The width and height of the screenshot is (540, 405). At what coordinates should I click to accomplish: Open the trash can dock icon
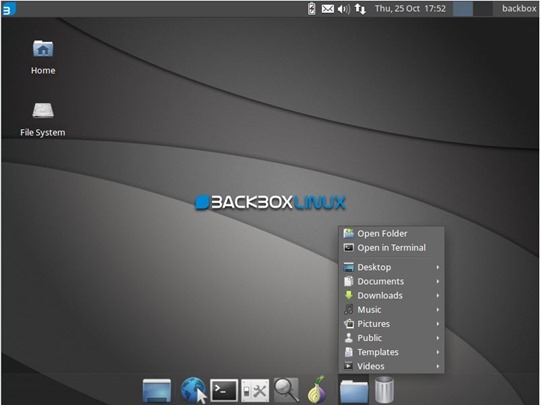(x=384, y=390)
